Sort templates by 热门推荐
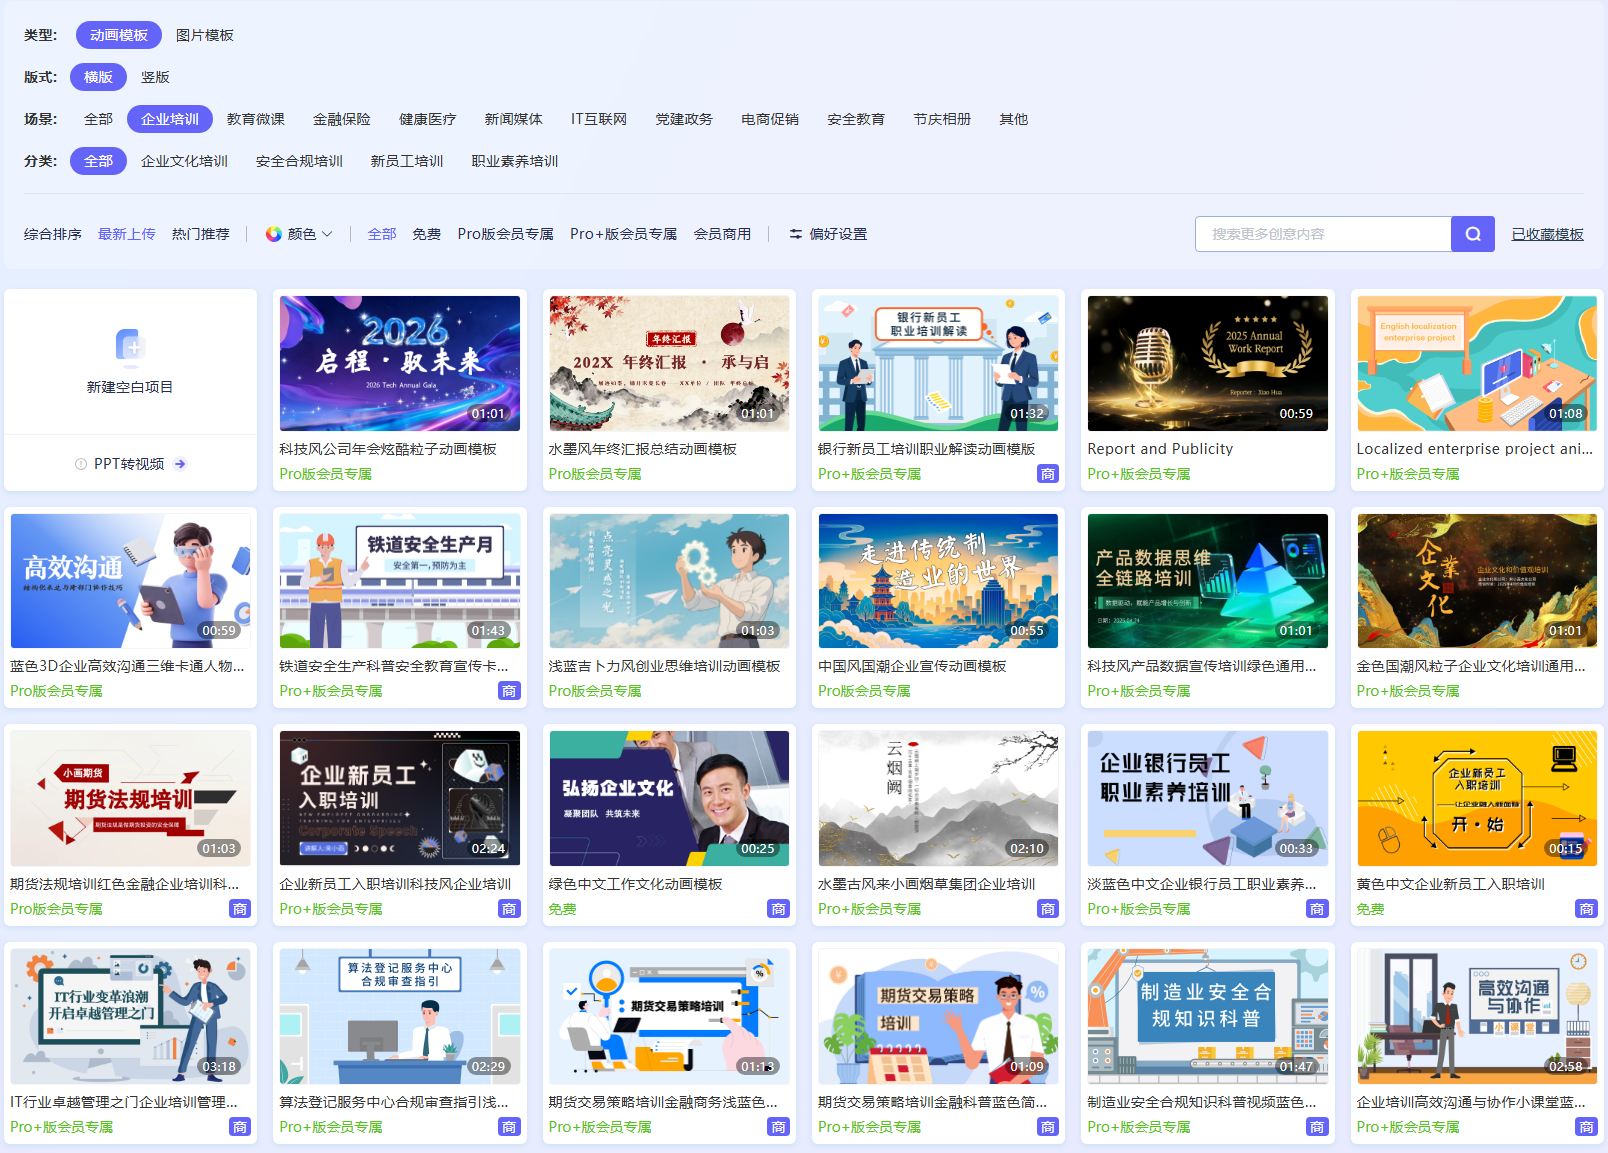The width and height of the screenshot is (1608, 1153). (201, 234)
